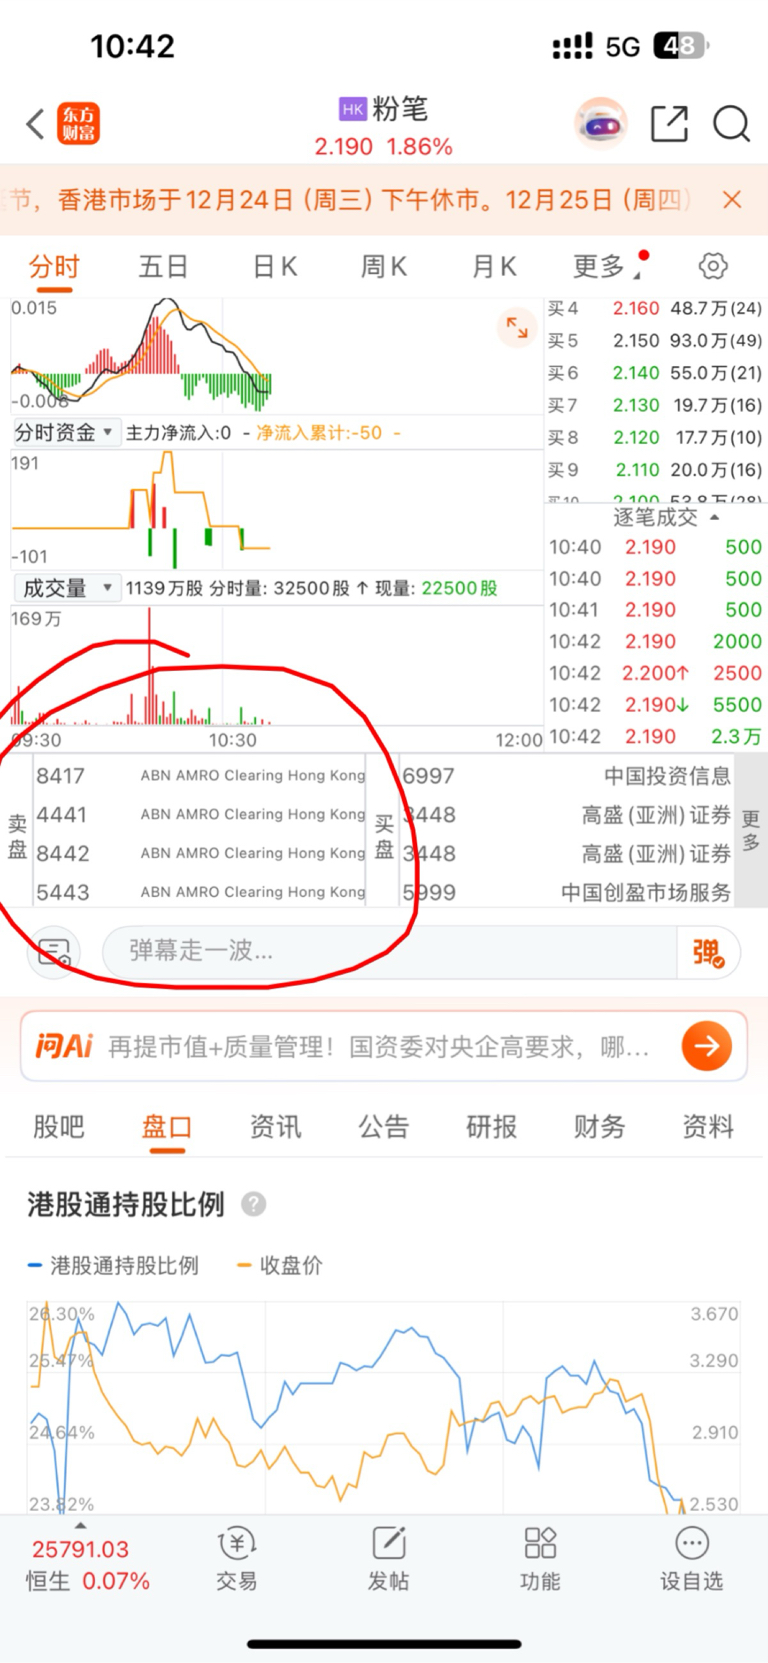The width and height of the screenshot is (768, 1663).
Task: Tap broker 5443 ABN AMRO row
Action: pos(200,891)
